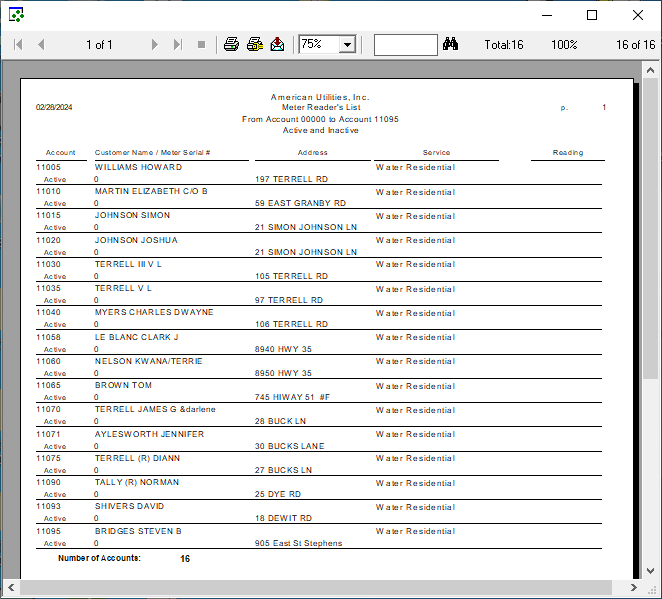This screenshot has height=599, width=662.
Task: Select customer AYLESWORTH JENNIFER
Action: coord(149,434)
